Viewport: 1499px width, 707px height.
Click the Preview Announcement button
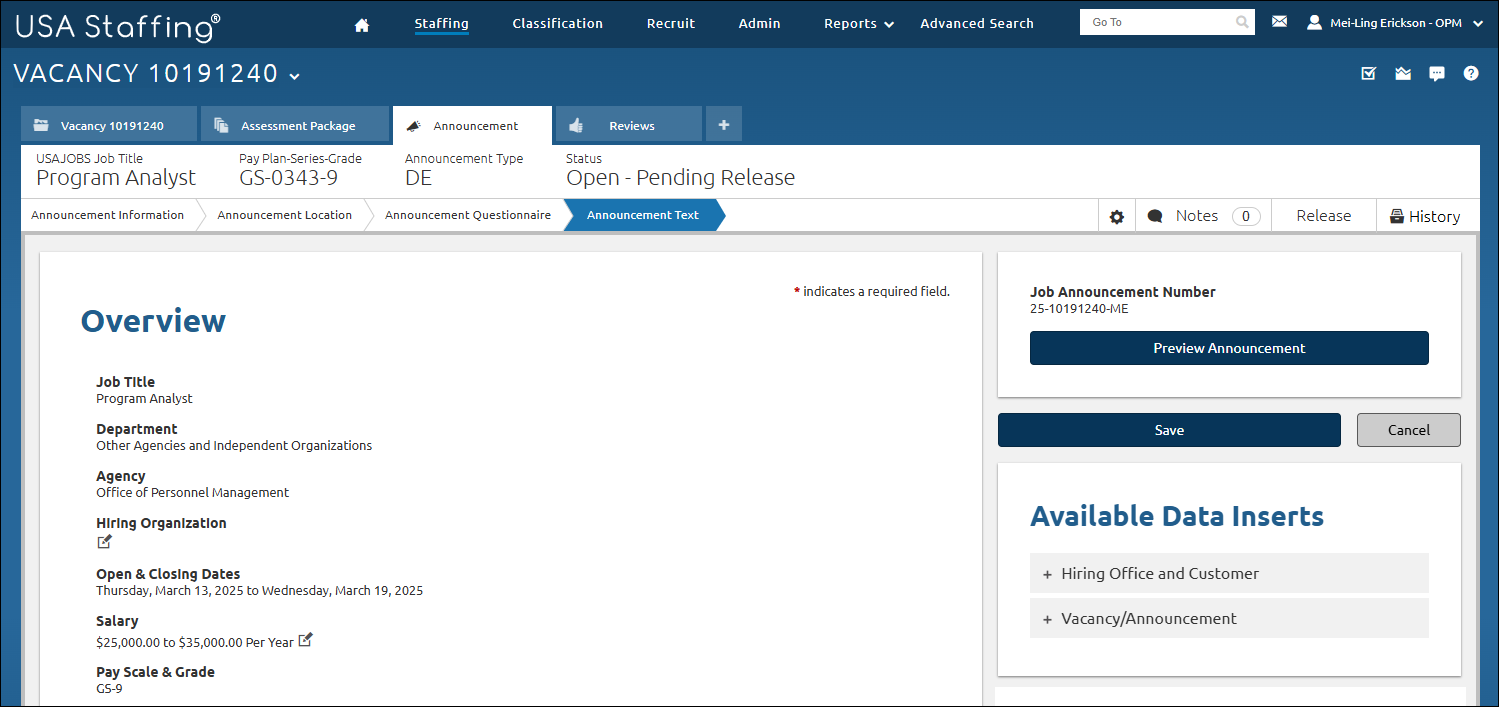tap(1229, 348)
